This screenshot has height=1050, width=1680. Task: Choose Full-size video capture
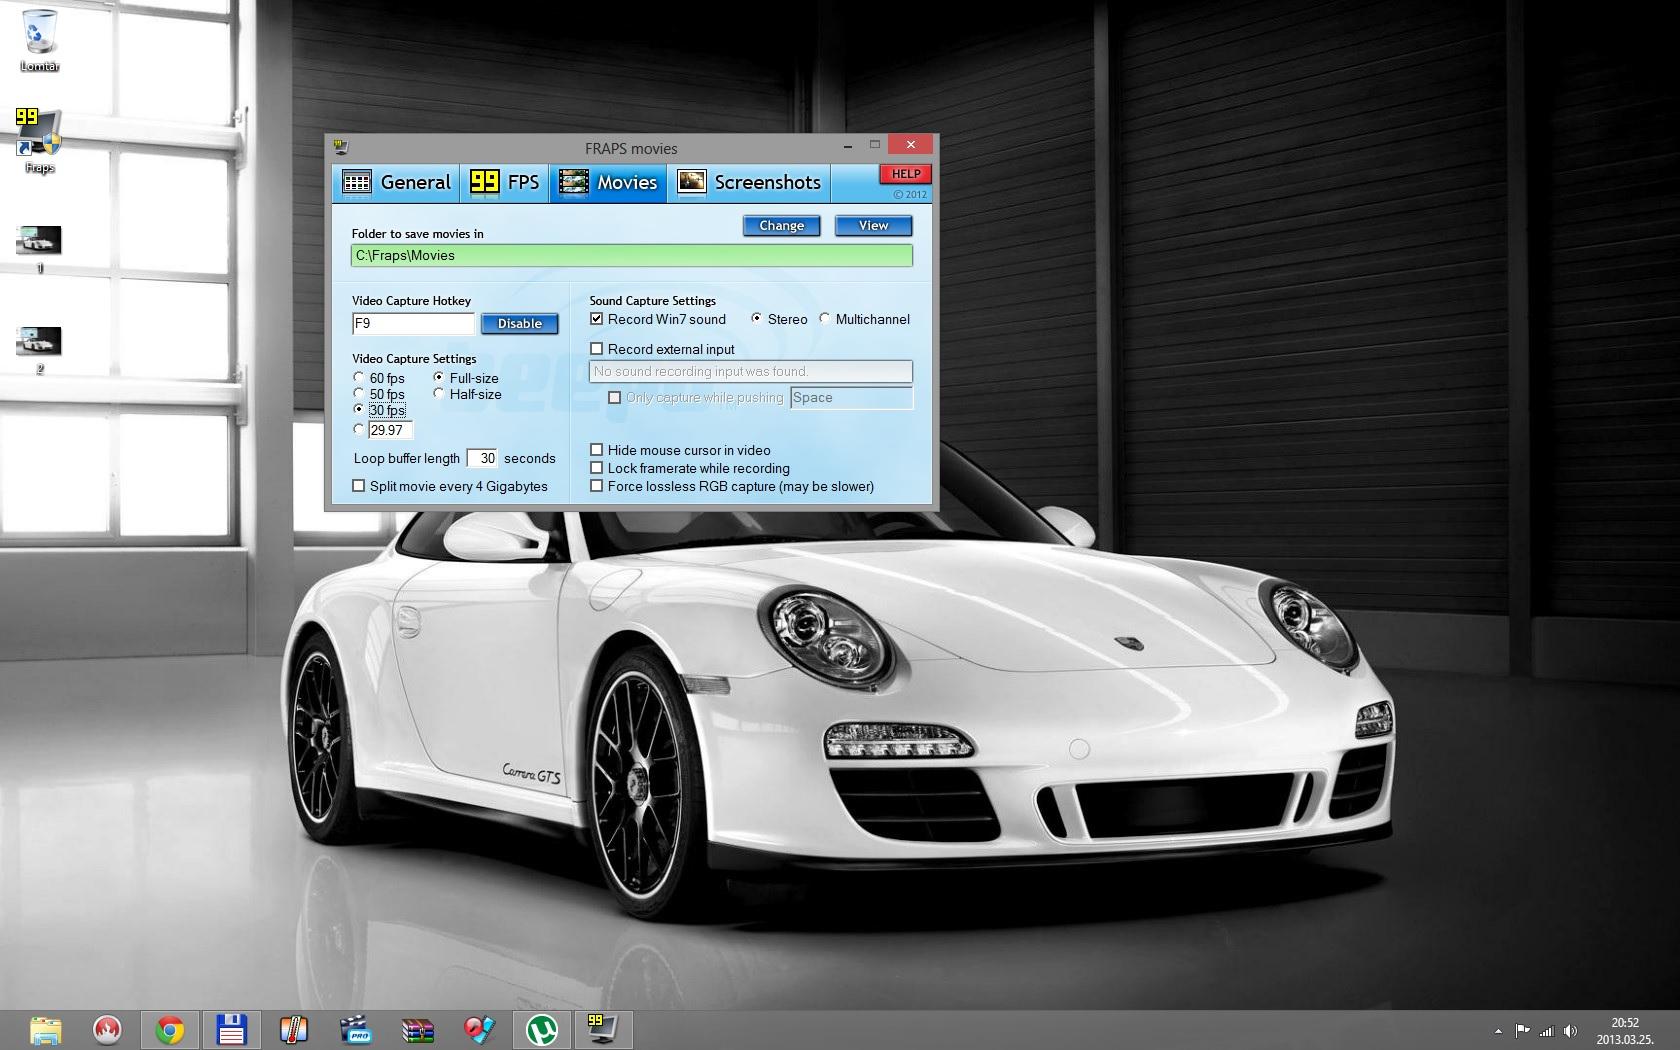click(x=439, y=378)
